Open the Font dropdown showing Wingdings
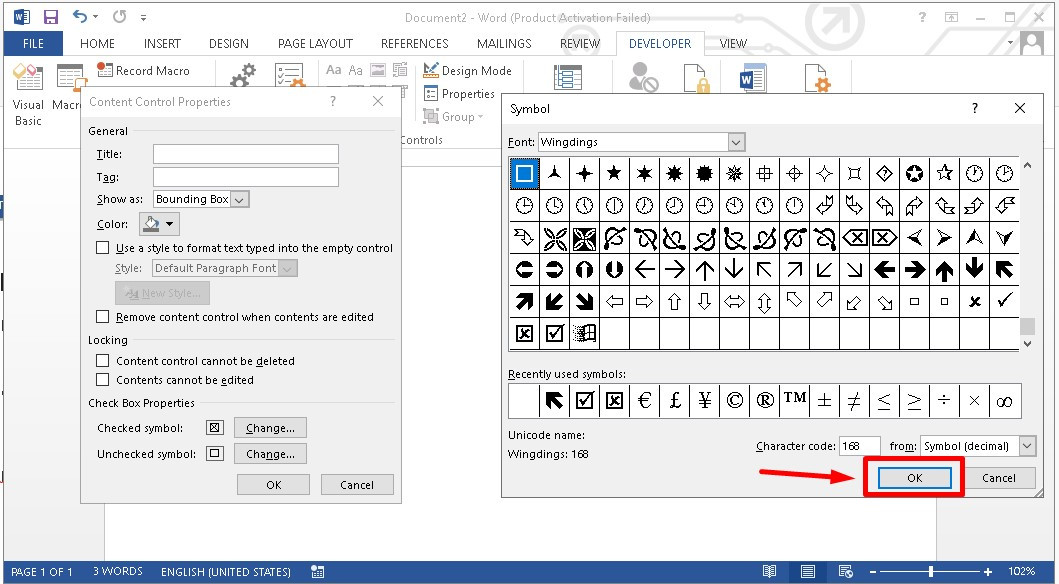 click(736, 142)
